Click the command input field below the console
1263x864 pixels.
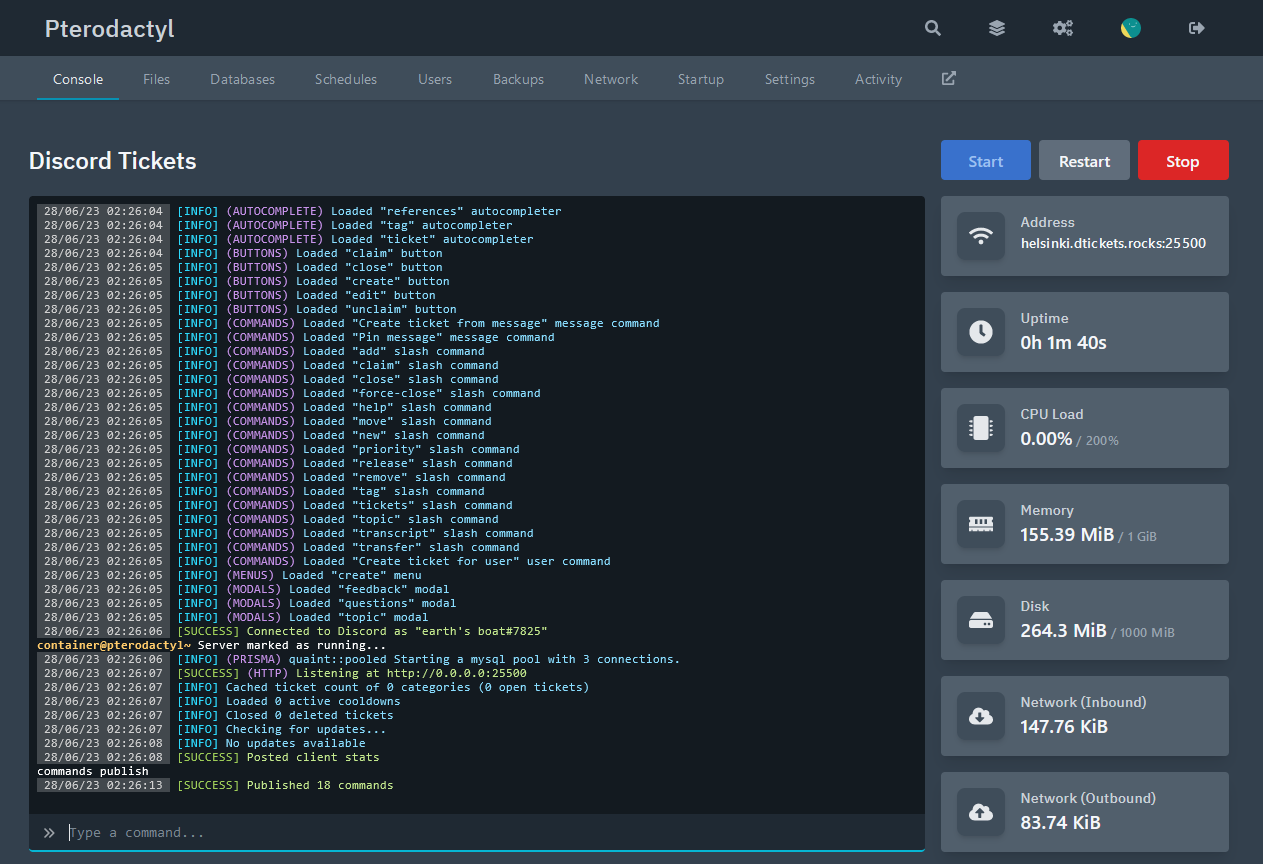tap(300, 832)
